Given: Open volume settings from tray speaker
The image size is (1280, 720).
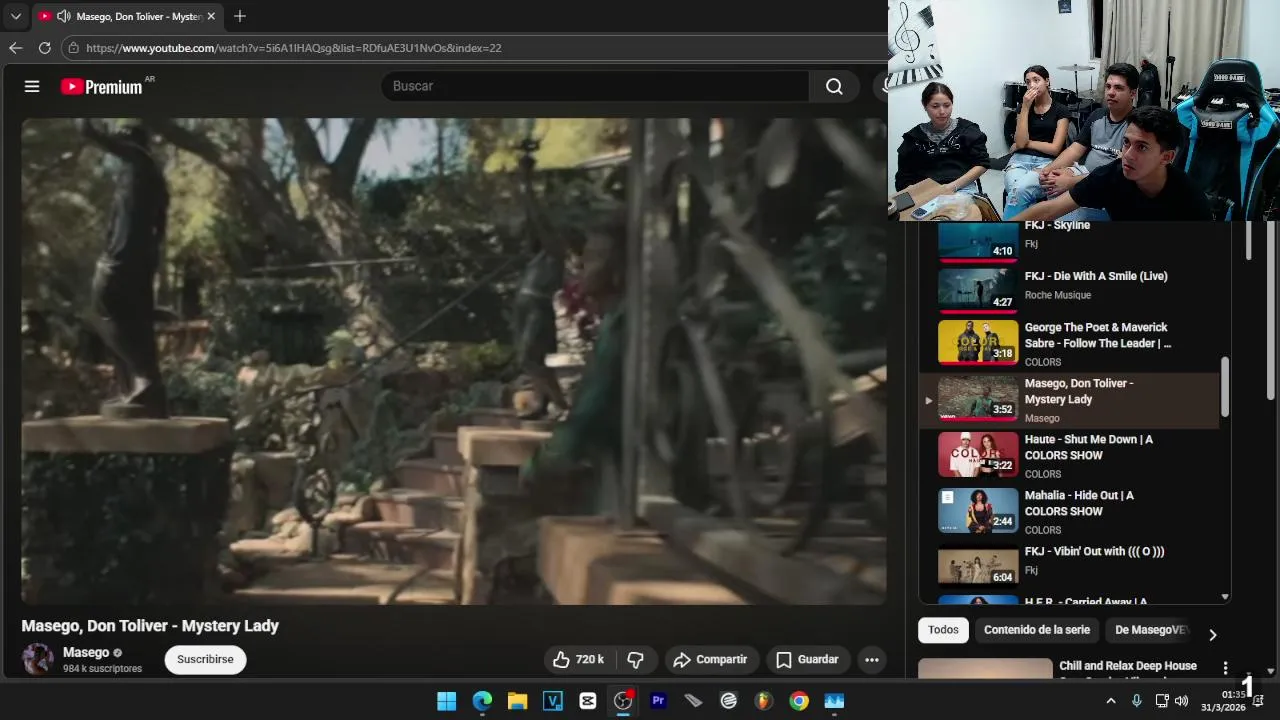Looking at the screenshot, I should (x=1181, y=701).
